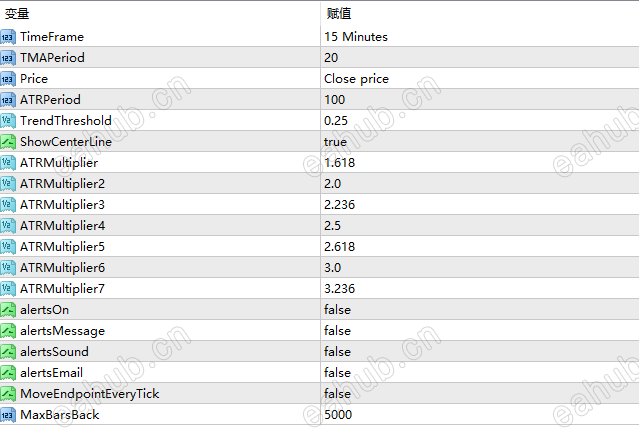Click the icon beside ATRPeriod
This screenshot has height=434, width=639.
8,99
